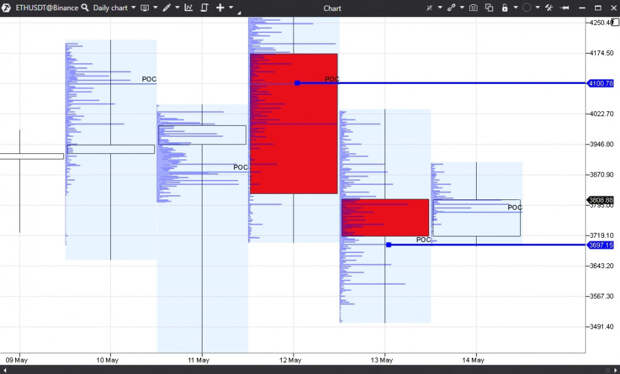This screenshot has height=374, width=620.
Task: Toggle the padlock lock icon
Action: [505, 8]
